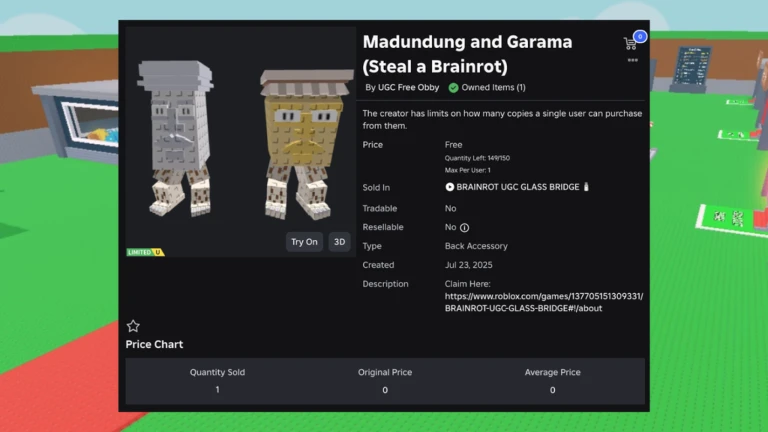Click the Try On button
Viewport: 768px width, 432px height.
pos(304,242)
